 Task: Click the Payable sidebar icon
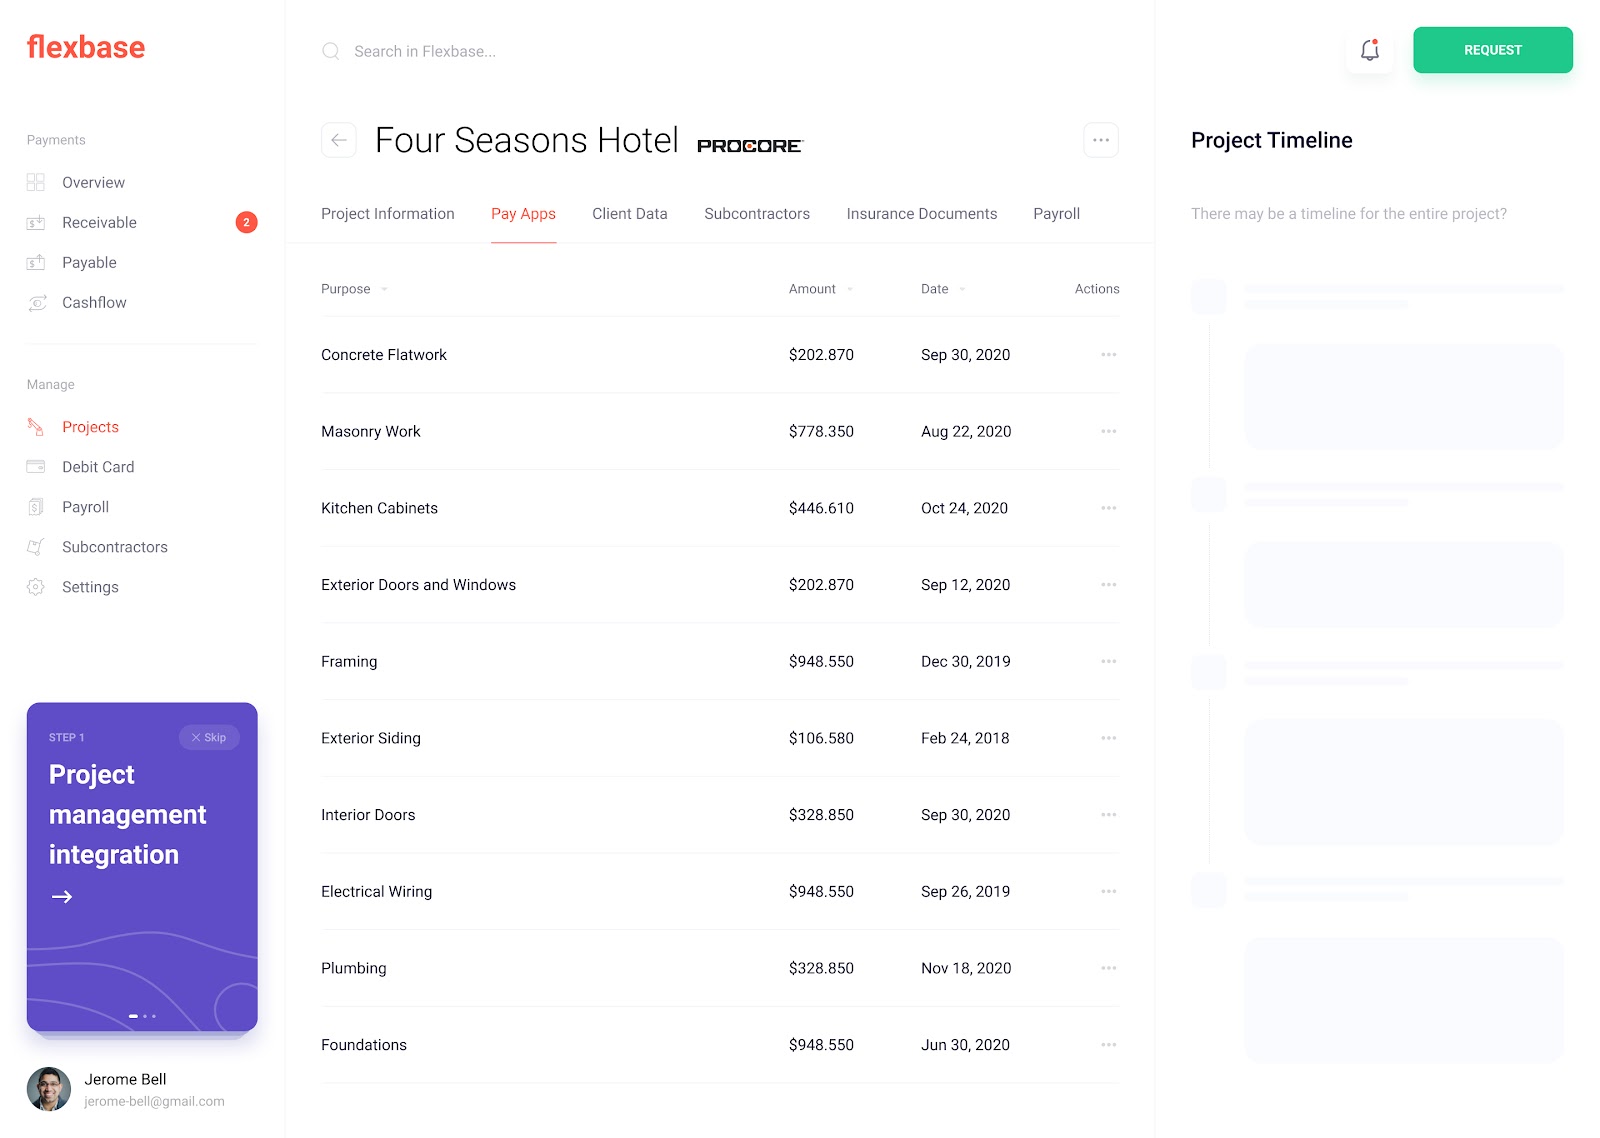pyautogui.click(x=36, y=262)
